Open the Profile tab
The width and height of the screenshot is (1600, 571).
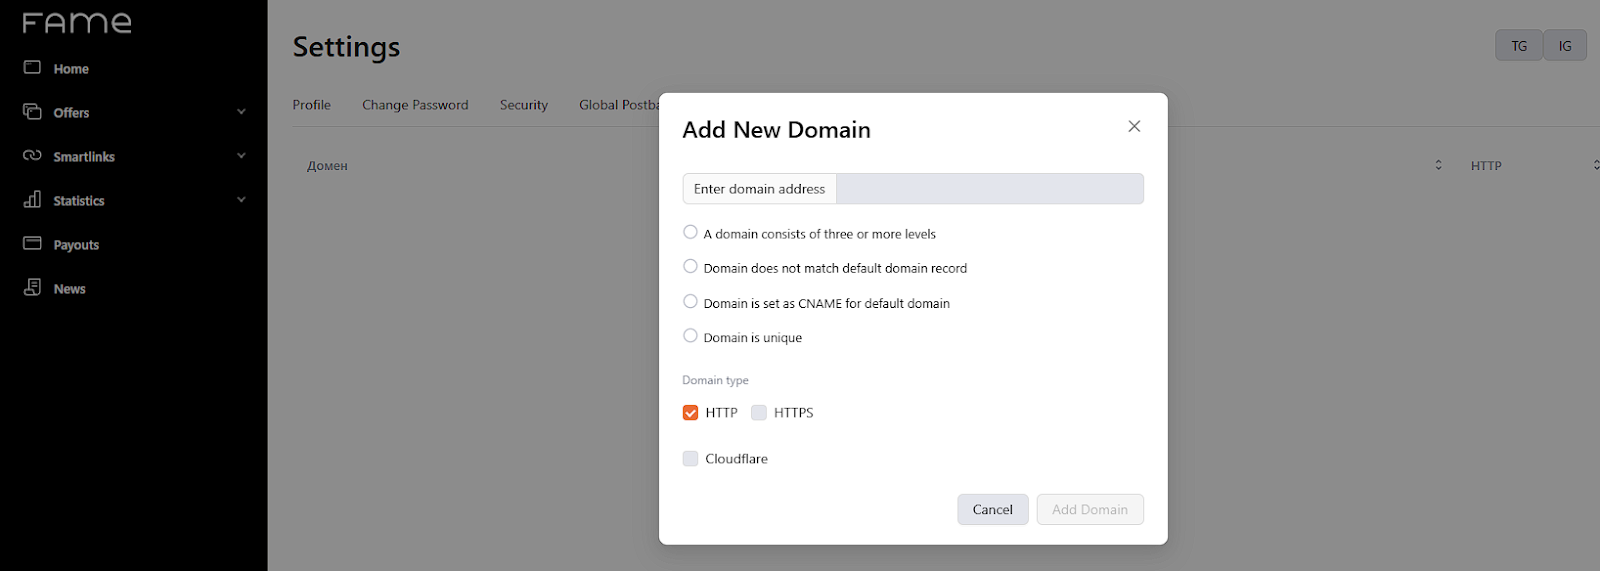tap(312, 104)
